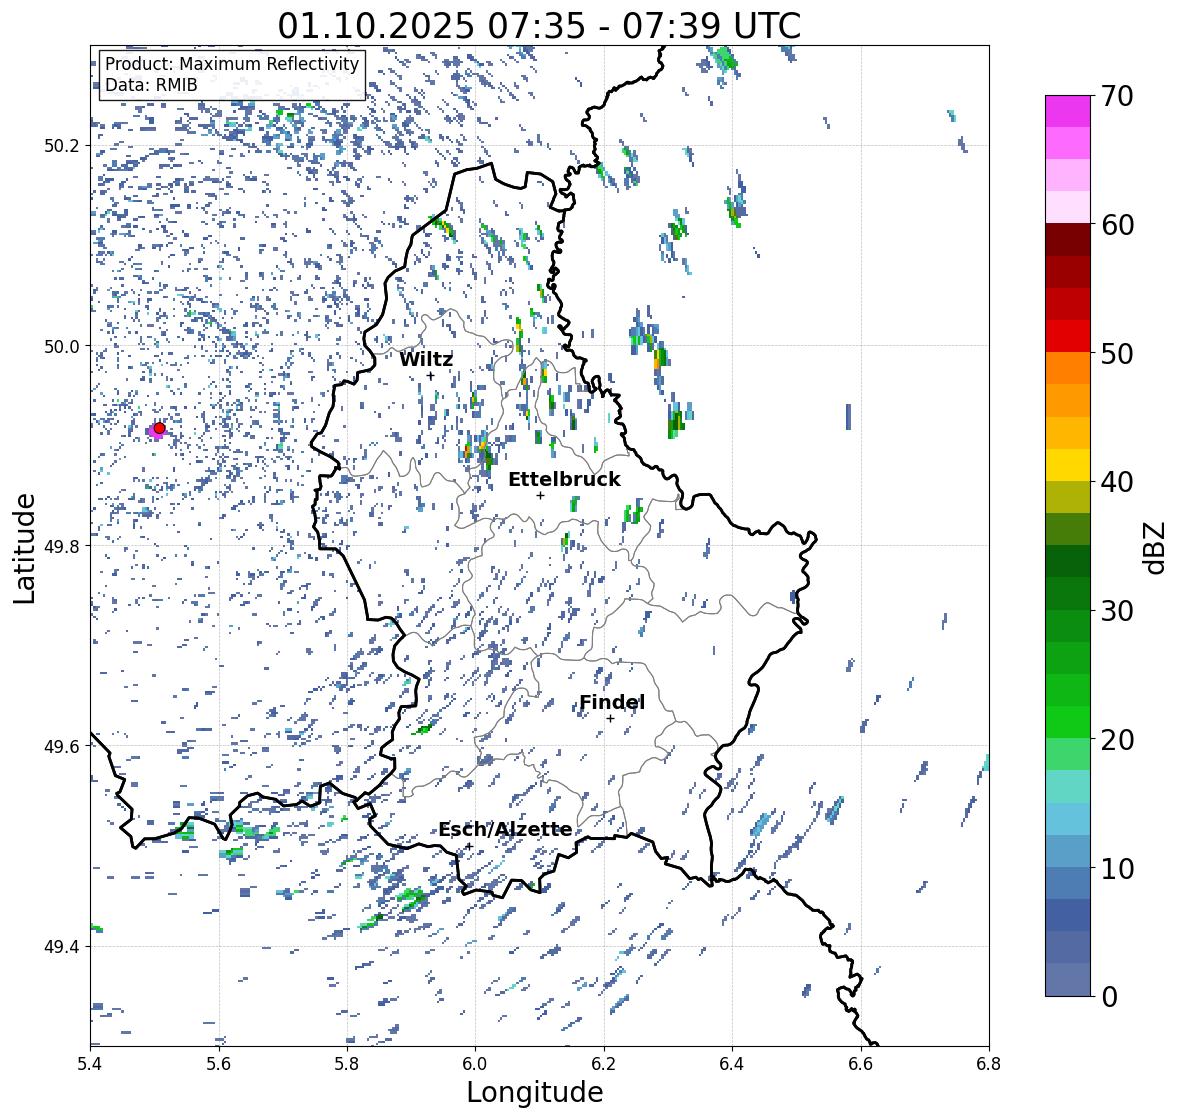Click the Data: RMIB text
This screenshot has width=1179, height=1117.
[151, 85]
